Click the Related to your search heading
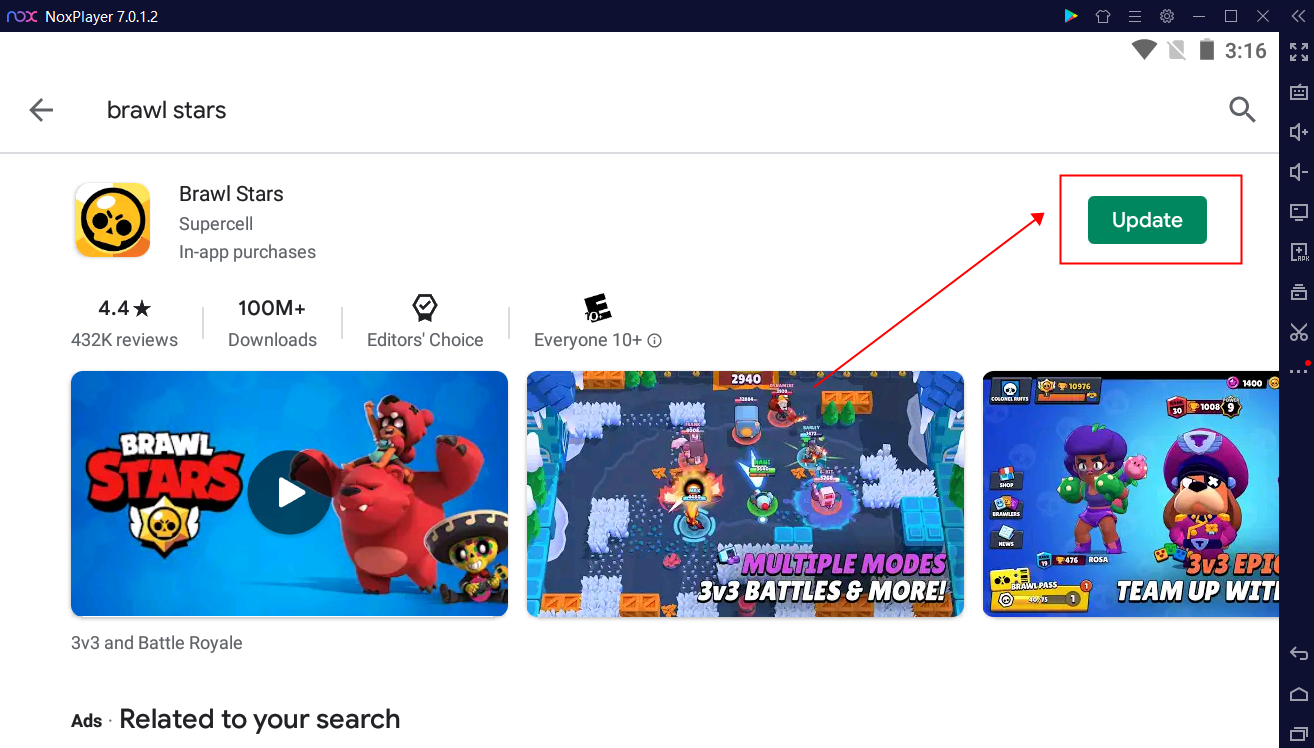1314x748 pixels. (260, 719)
